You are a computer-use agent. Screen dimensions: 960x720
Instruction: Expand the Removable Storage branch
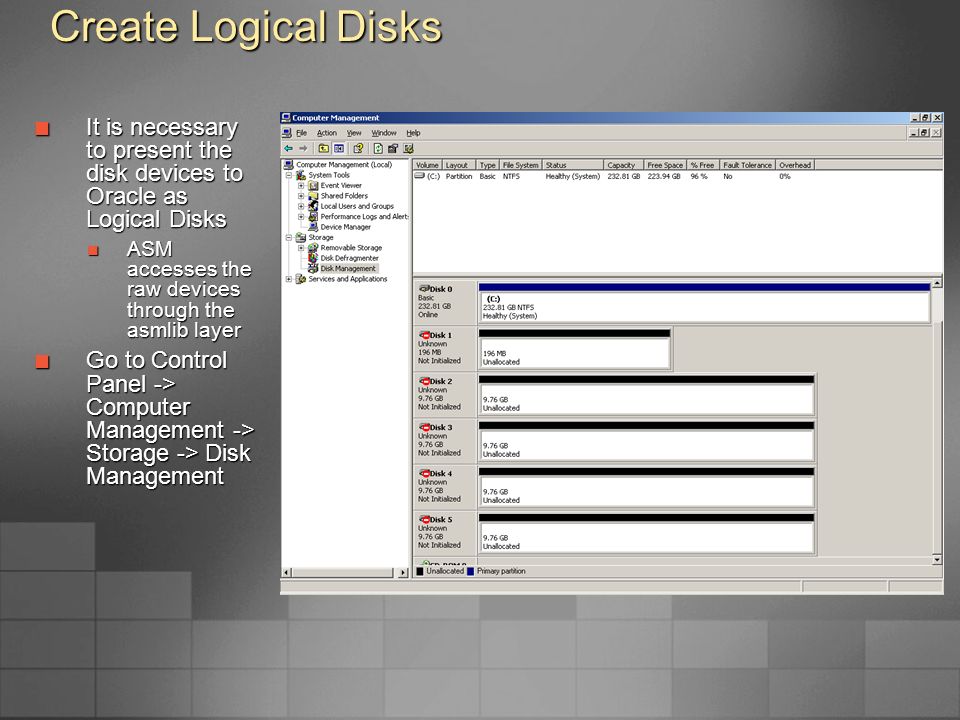coord(301,248)
